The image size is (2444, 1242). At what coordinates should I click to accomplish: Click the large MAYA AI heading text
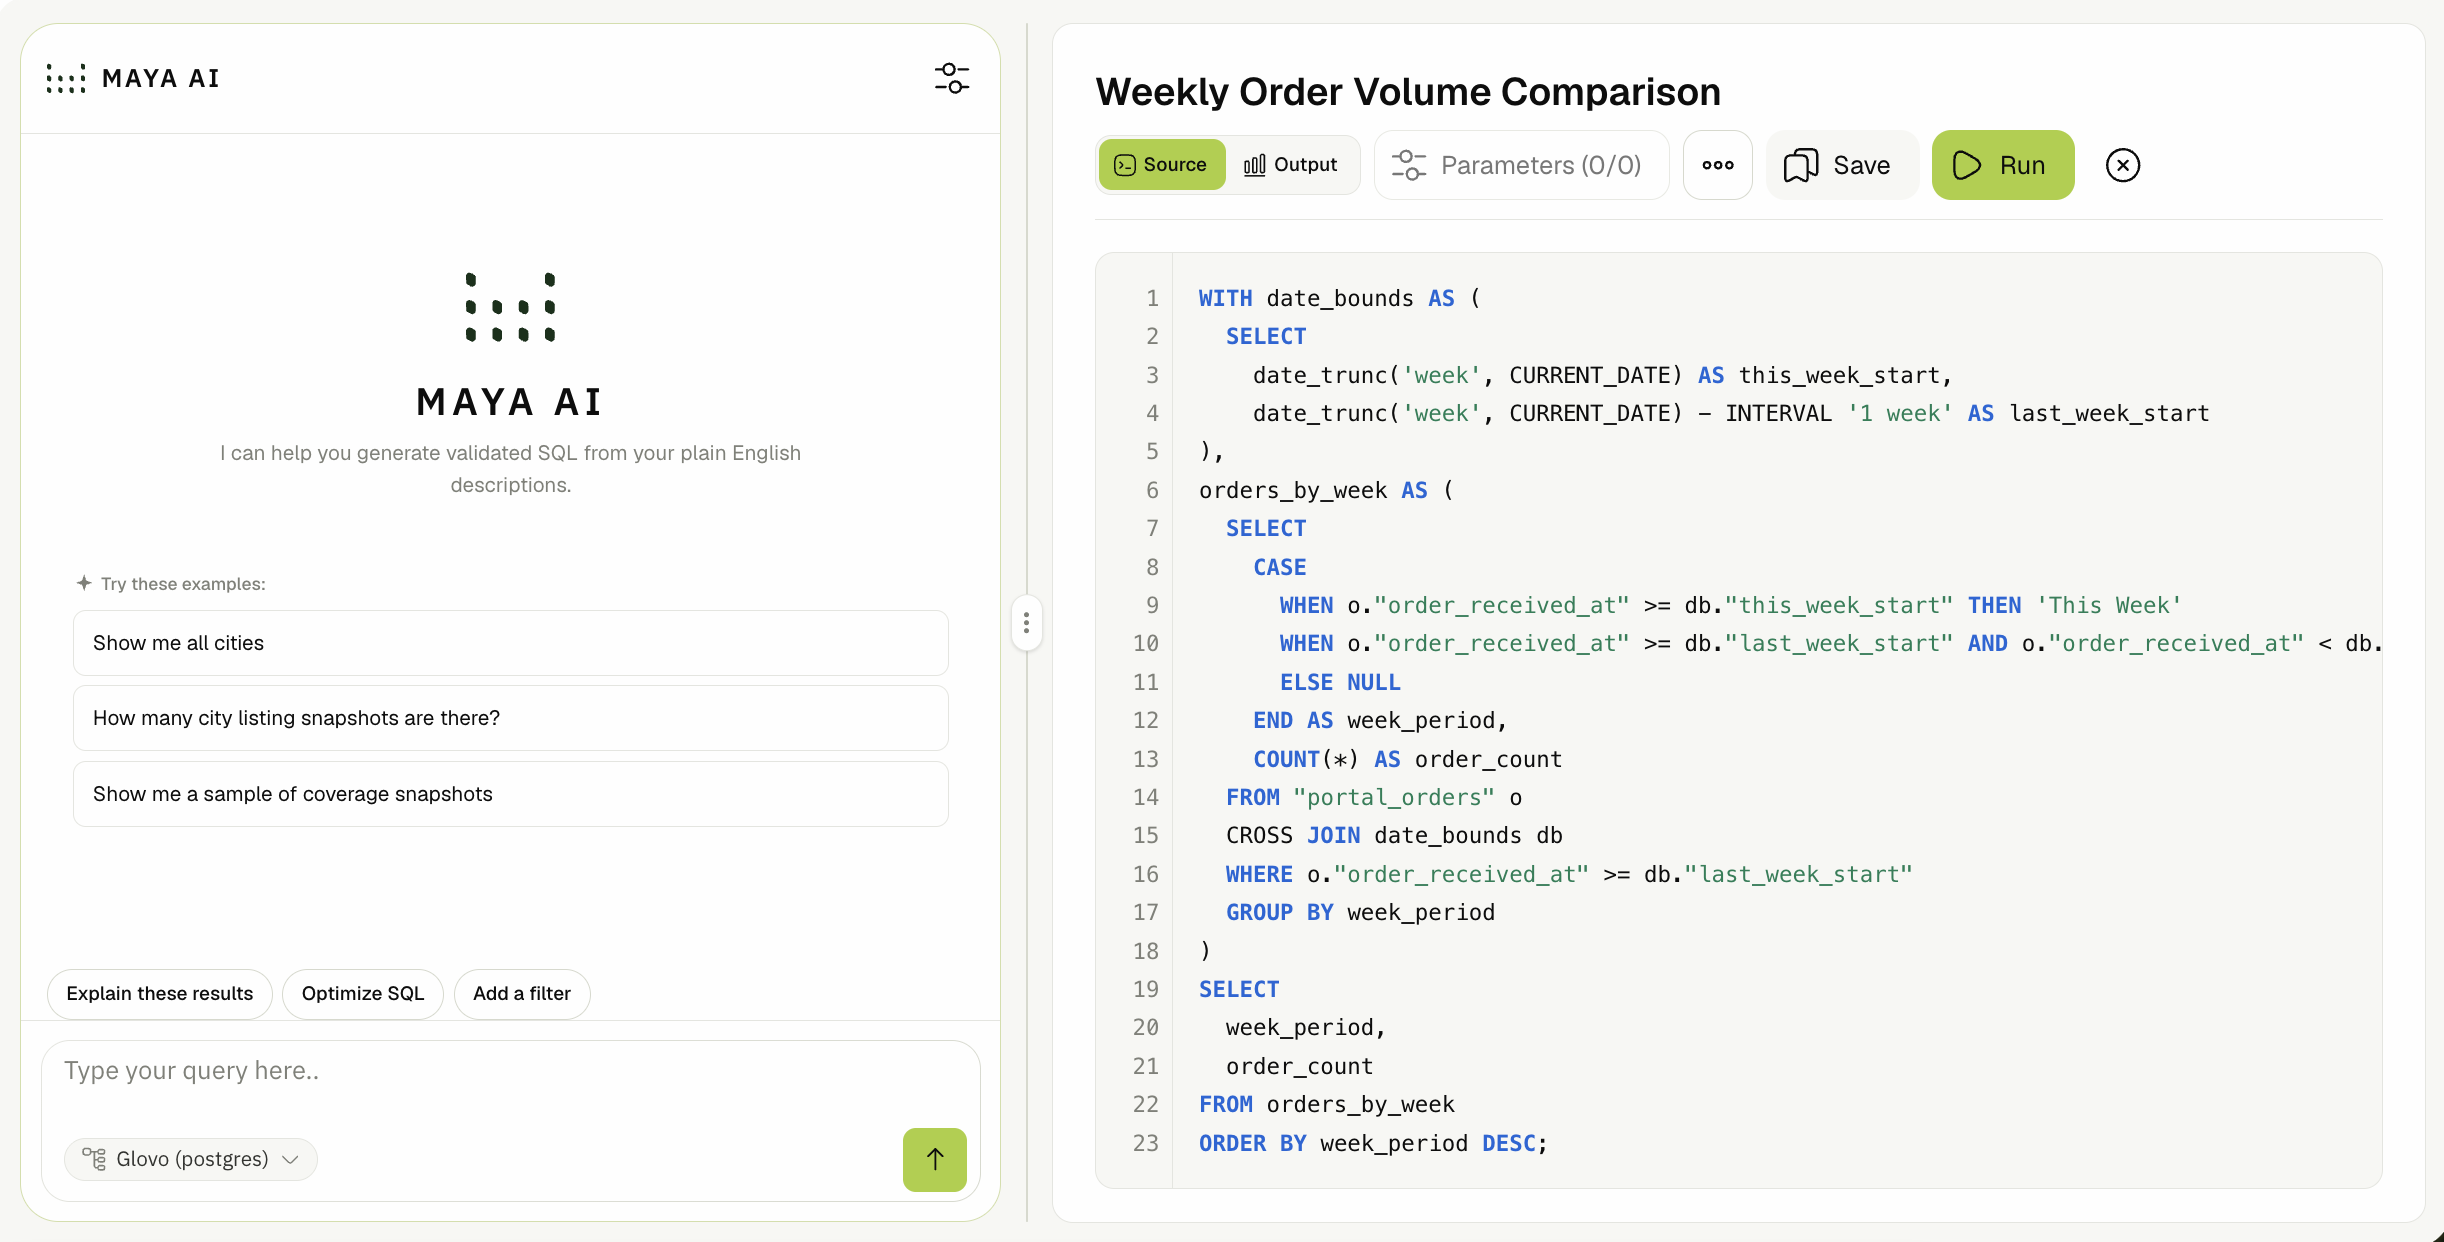tap(510, 402)
